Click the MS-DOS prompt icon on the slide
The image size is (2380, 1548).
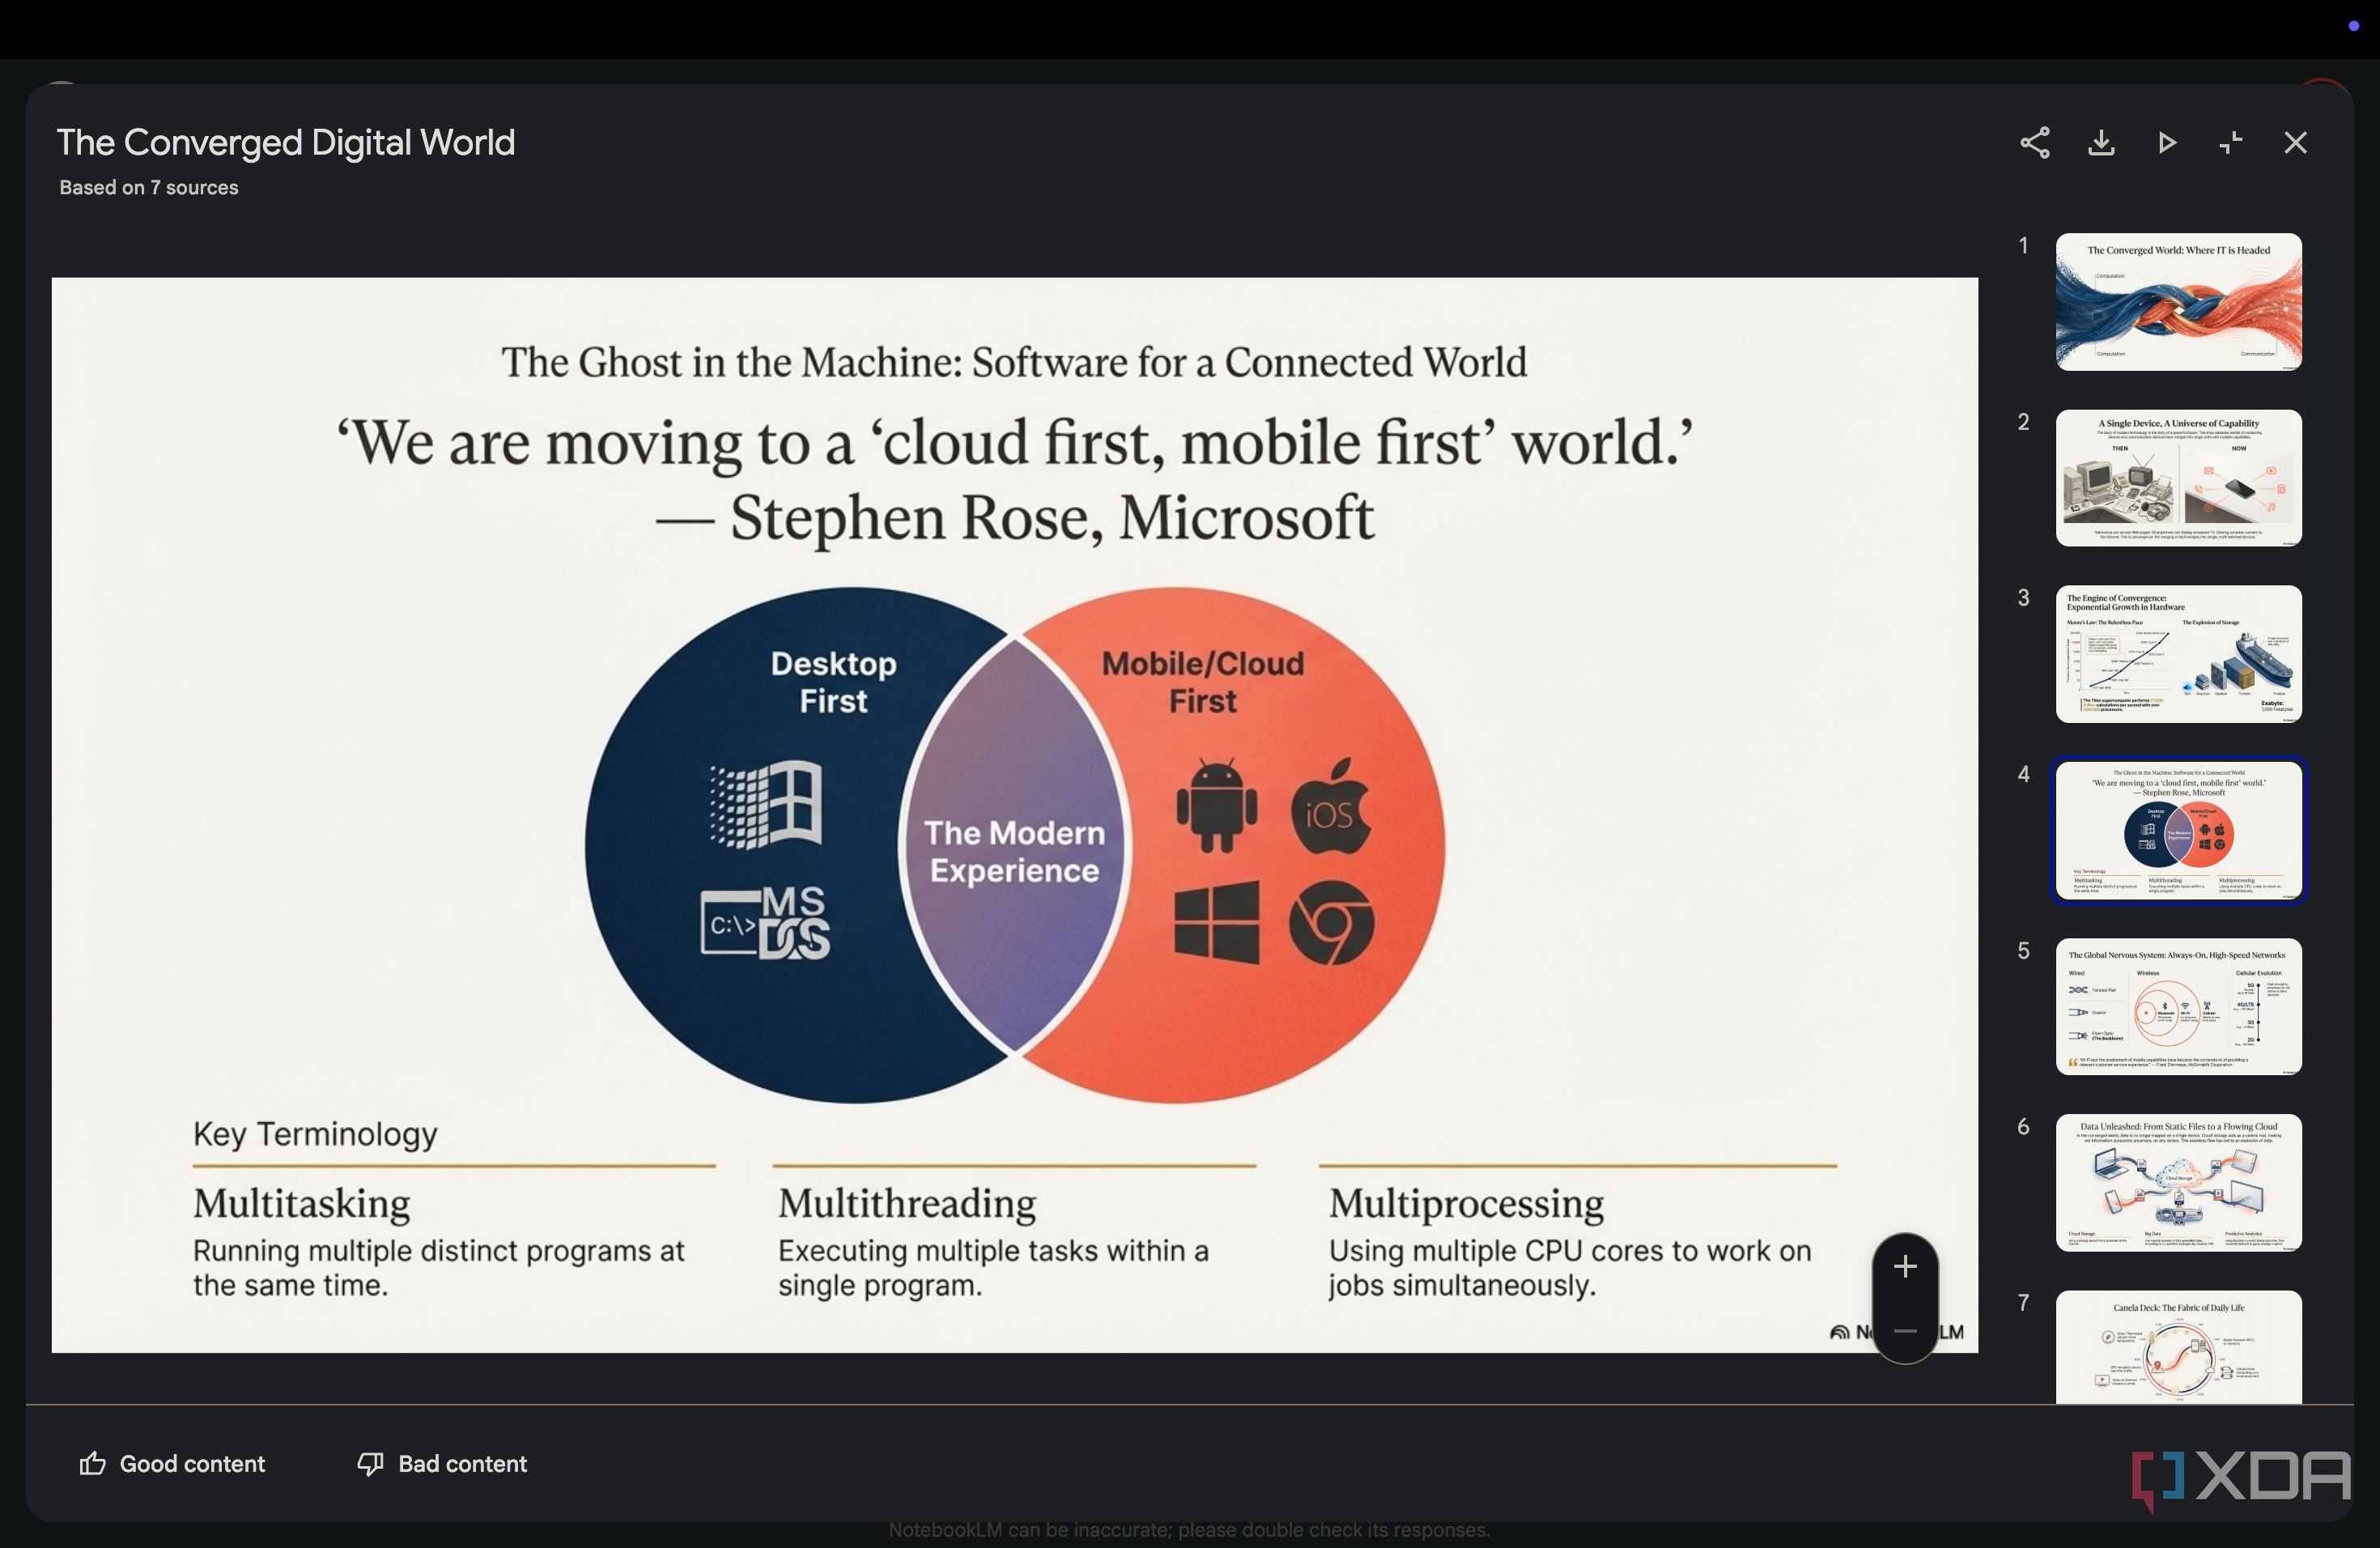[765, 923]
